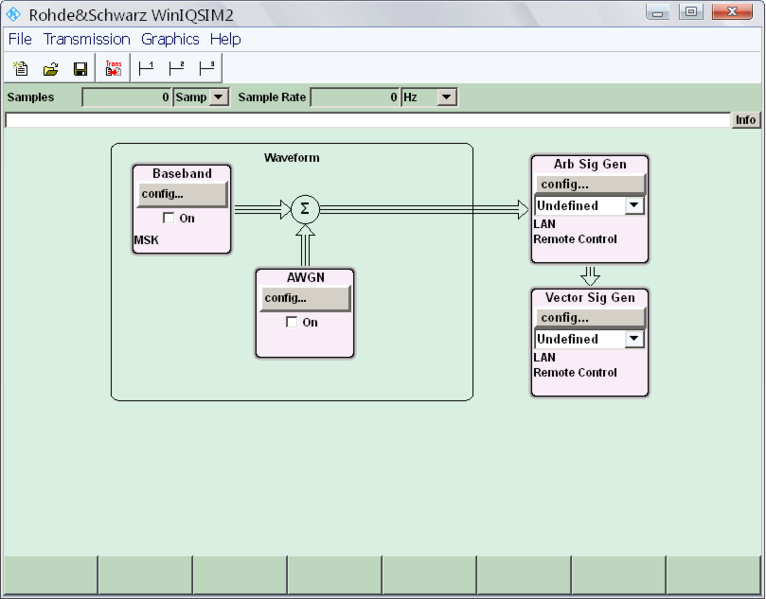Open the Transmission menu

[86, 39]
